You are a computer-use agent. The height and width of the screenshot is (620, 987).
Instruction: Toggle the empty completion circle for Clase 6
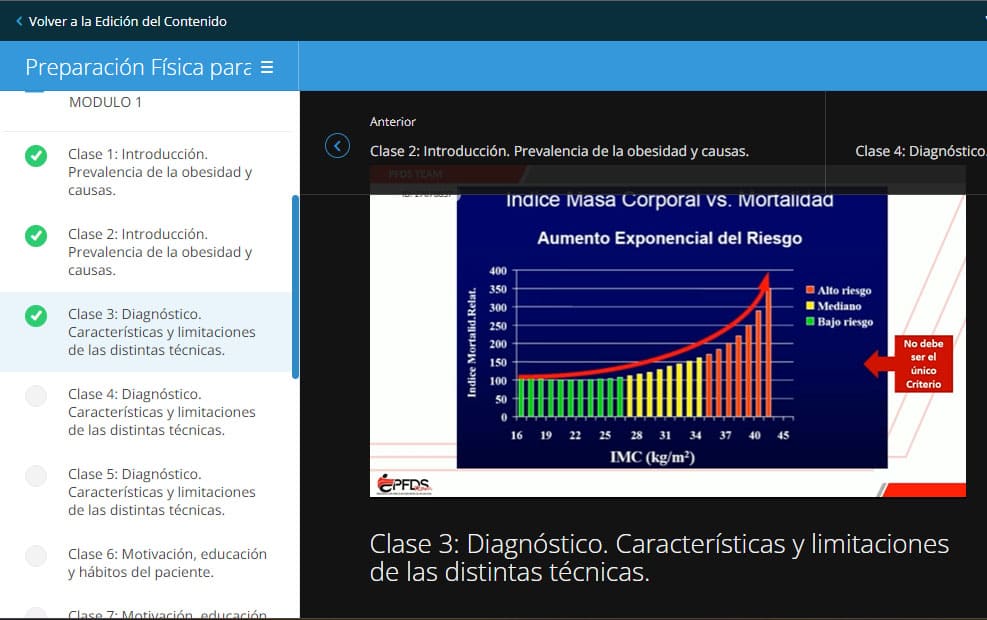36,555
